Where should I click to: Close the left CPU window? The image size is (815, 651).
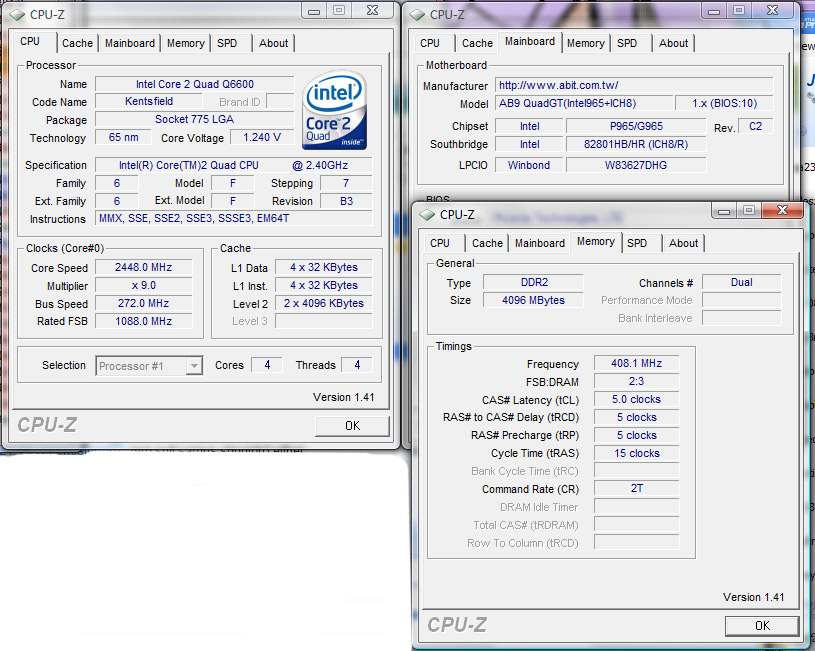click(372, 11)
